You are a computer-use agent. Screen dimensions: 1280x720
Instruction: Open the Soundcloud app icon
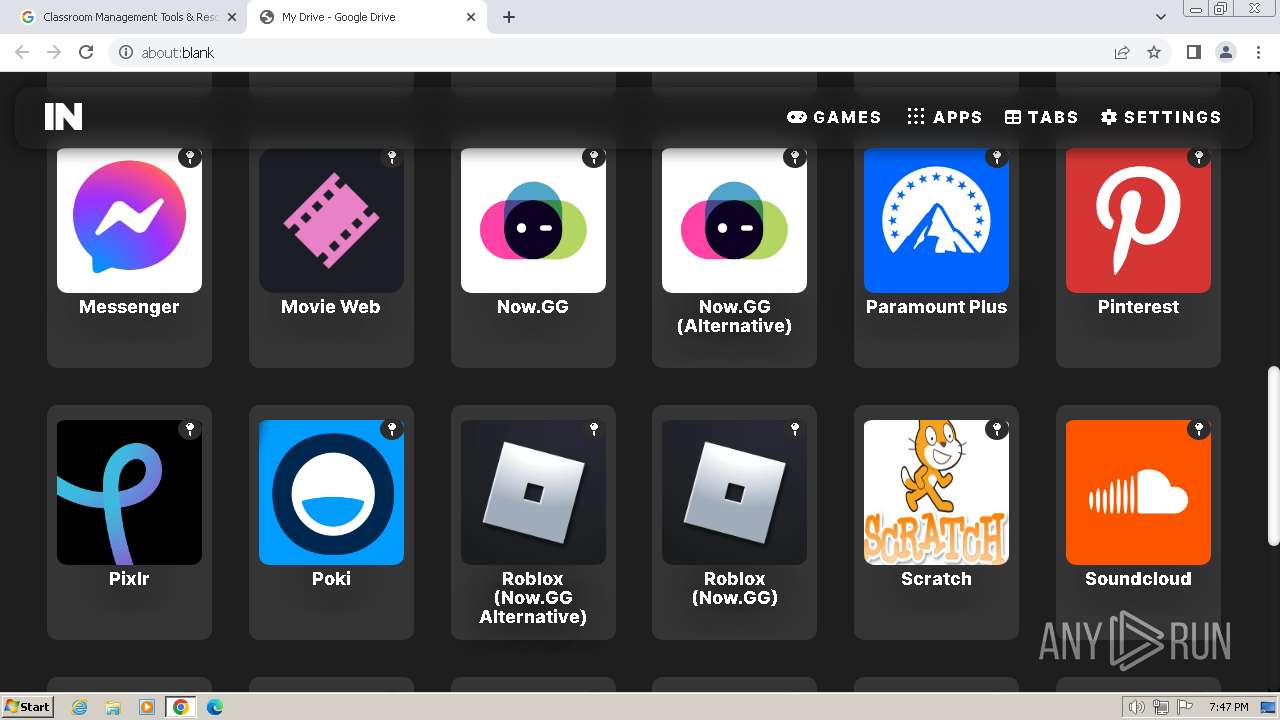coord(1138,492)
